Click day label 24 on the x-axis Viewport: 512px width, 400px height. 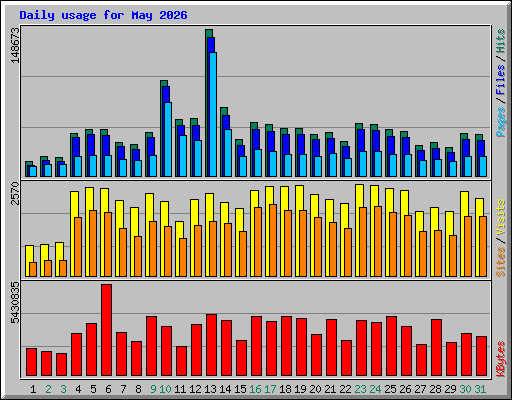coord(375,389)
